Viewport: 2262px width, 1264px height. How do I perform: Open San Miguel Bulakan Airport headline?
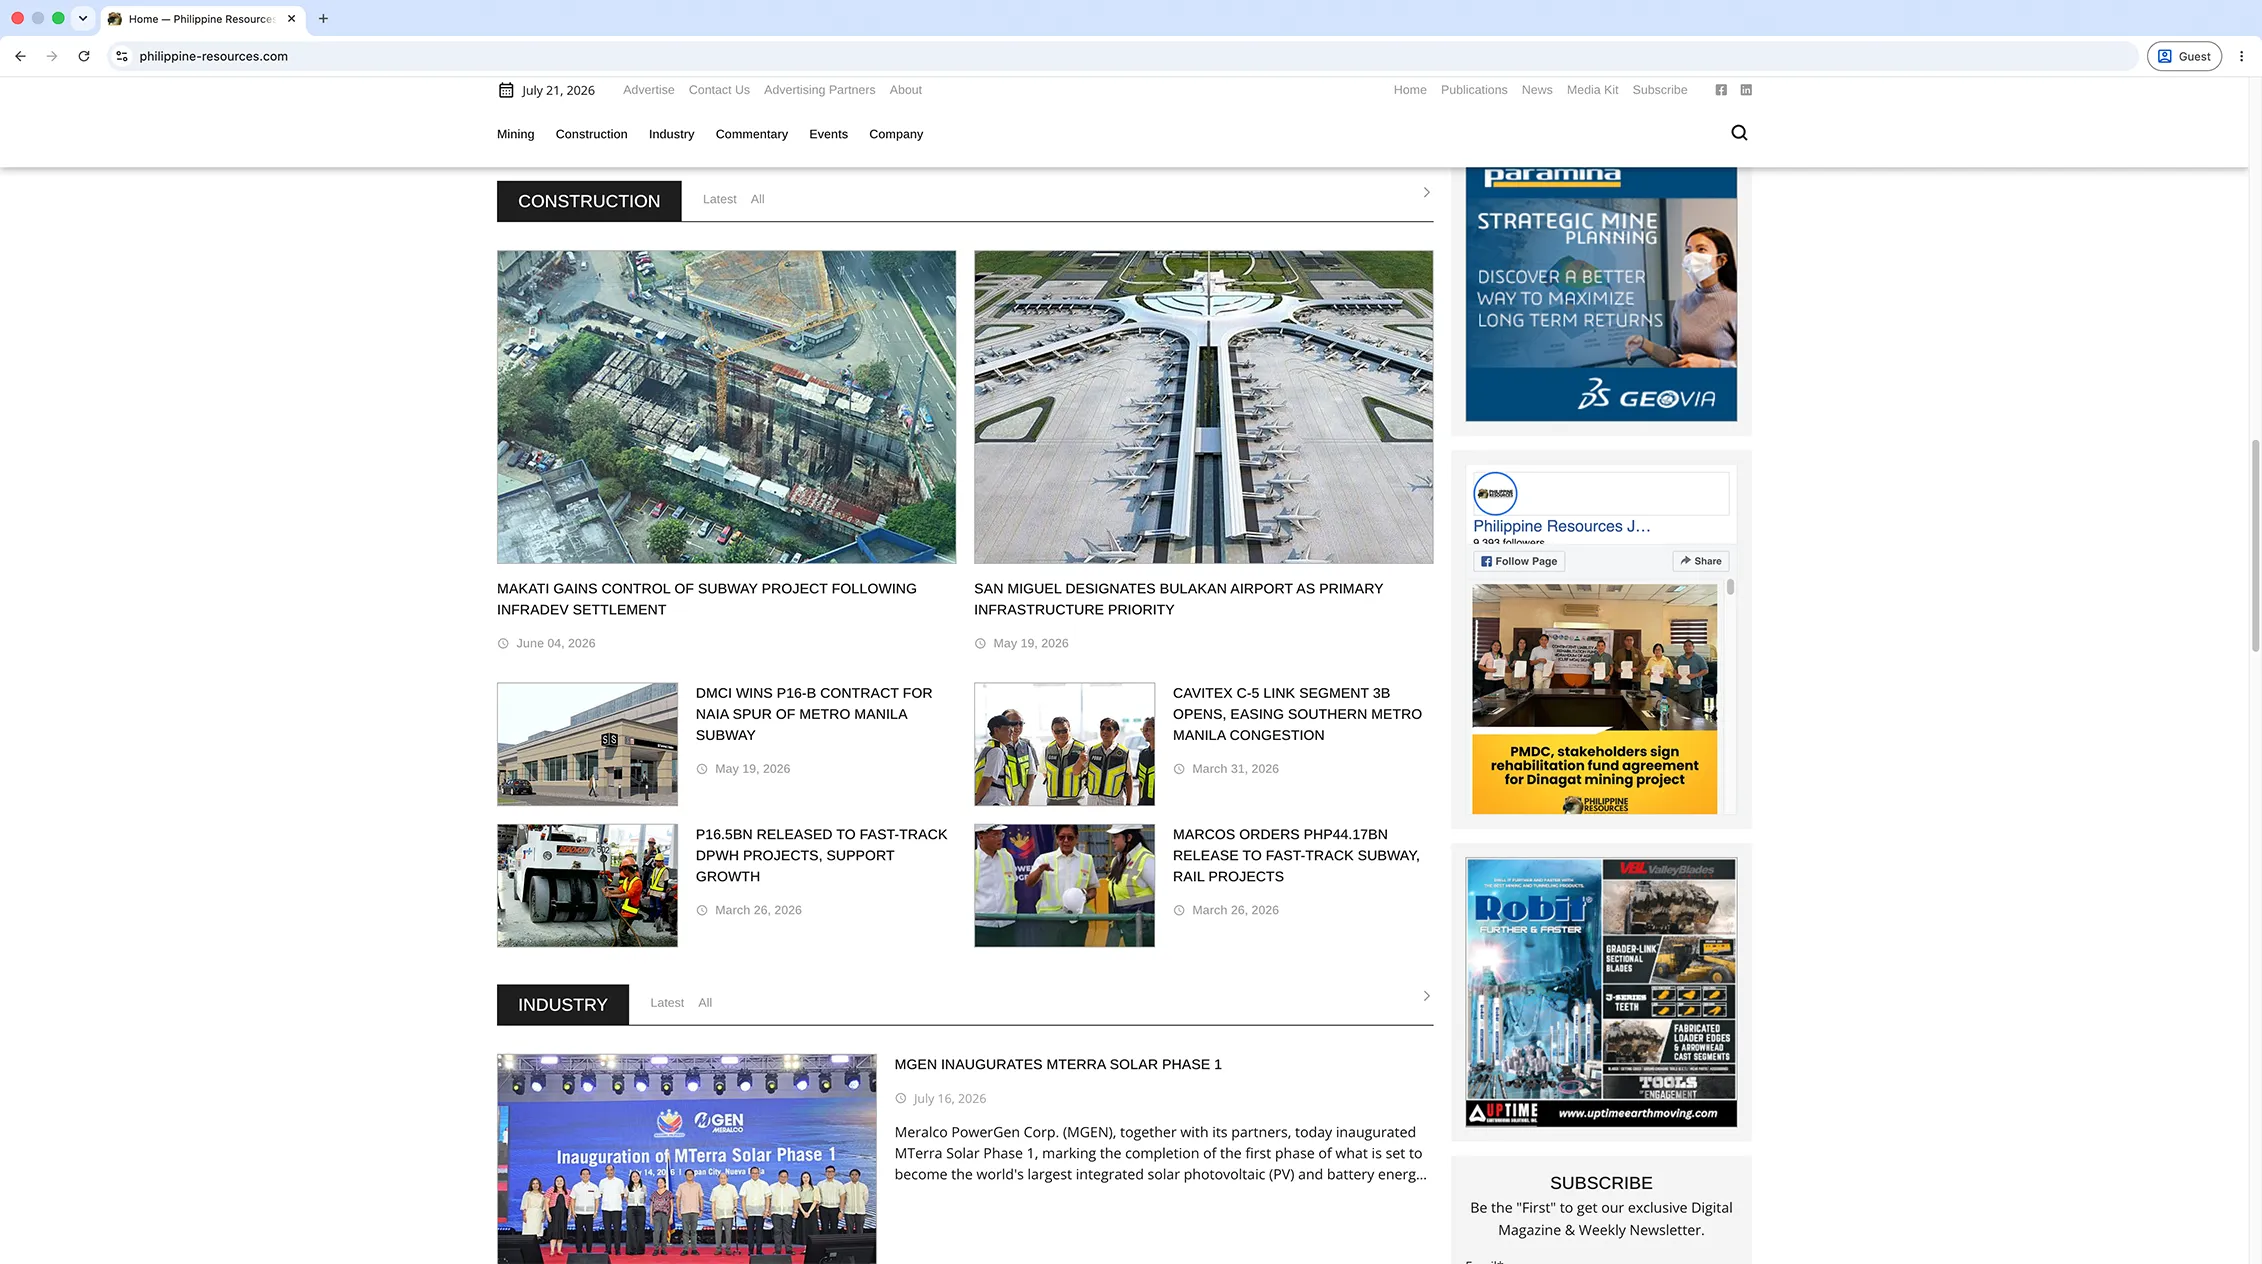(x=1178, y=599)
